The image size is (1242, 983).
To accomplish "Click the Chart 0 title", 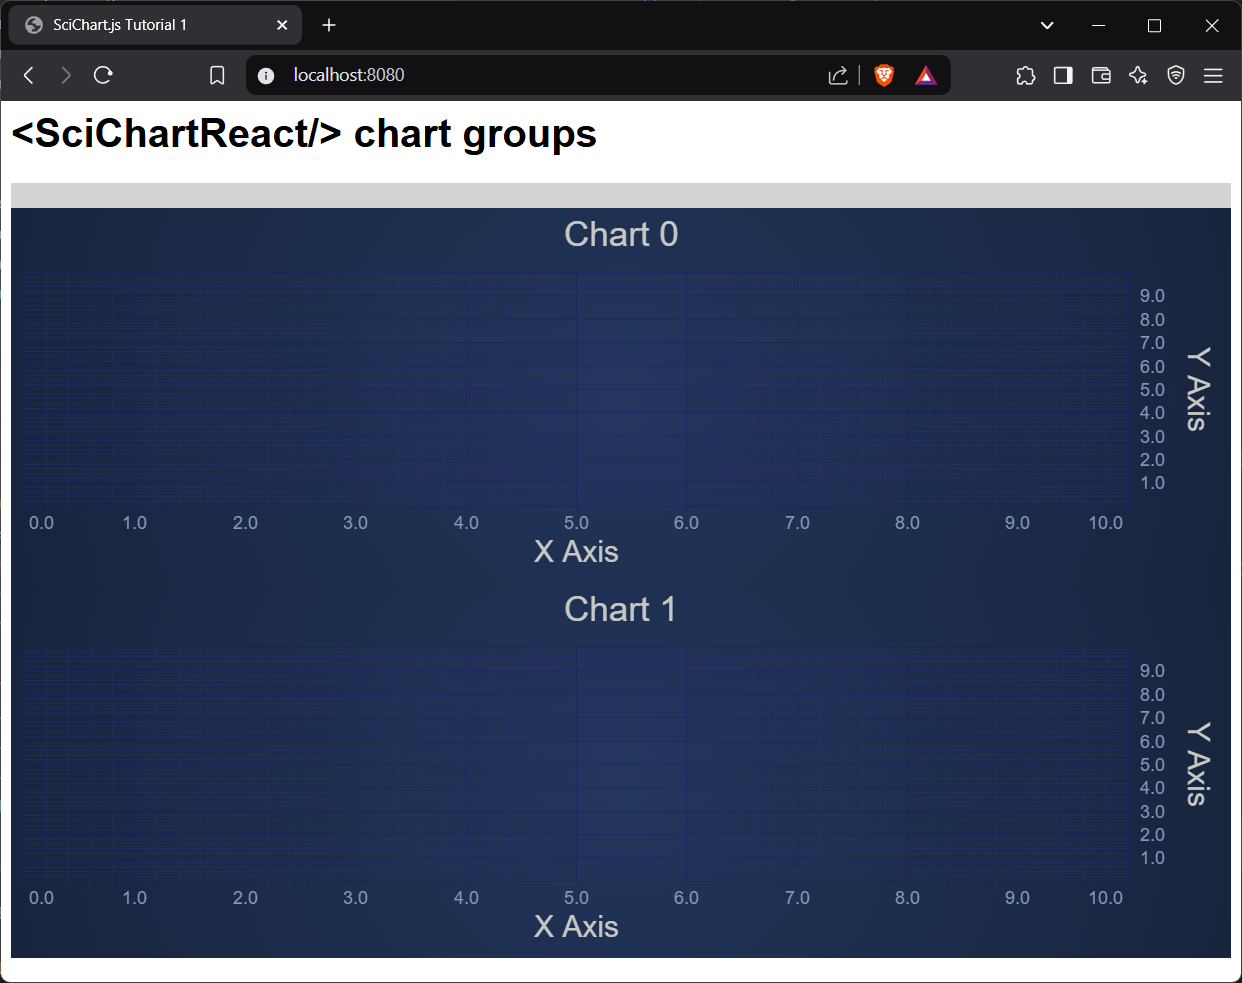I will 621,234.
